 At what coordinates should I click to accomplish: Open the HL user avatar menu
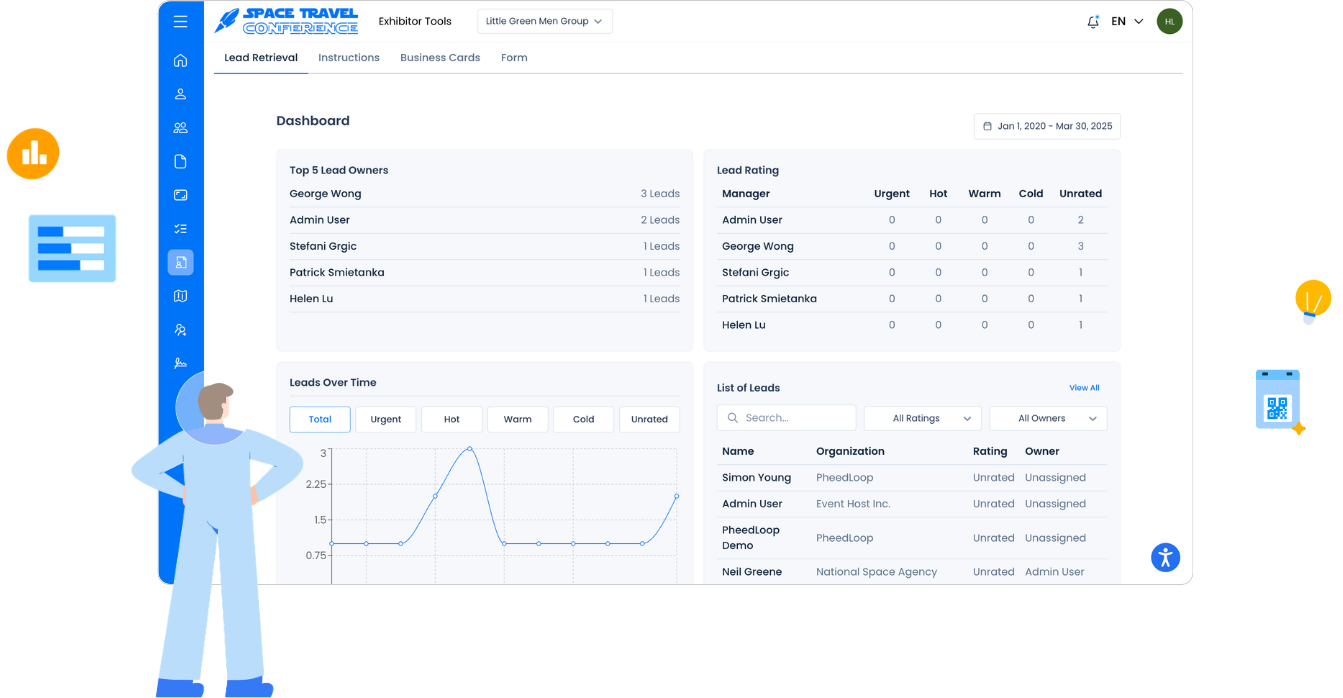tap(1169, 21)
